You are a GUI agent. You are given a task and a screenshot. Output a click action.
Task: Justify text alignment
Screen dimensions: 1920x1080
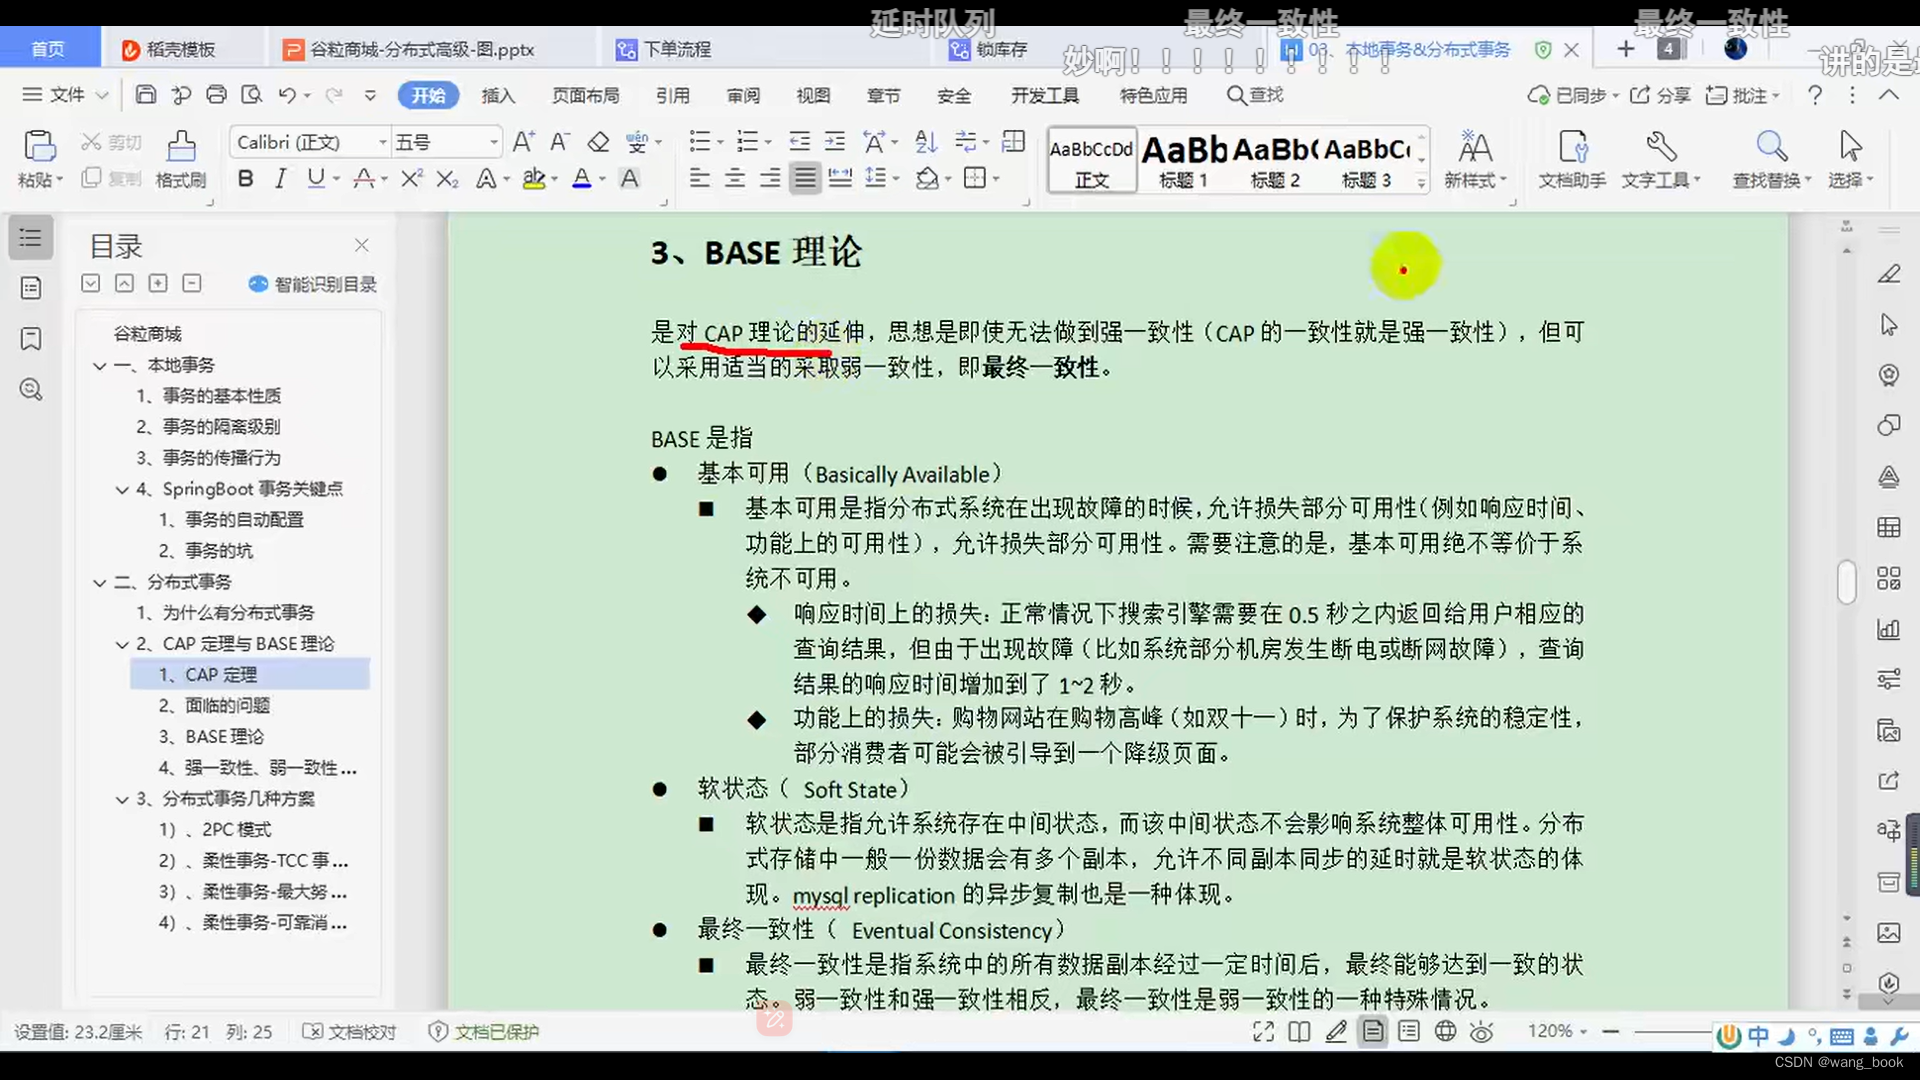[805, 179]
